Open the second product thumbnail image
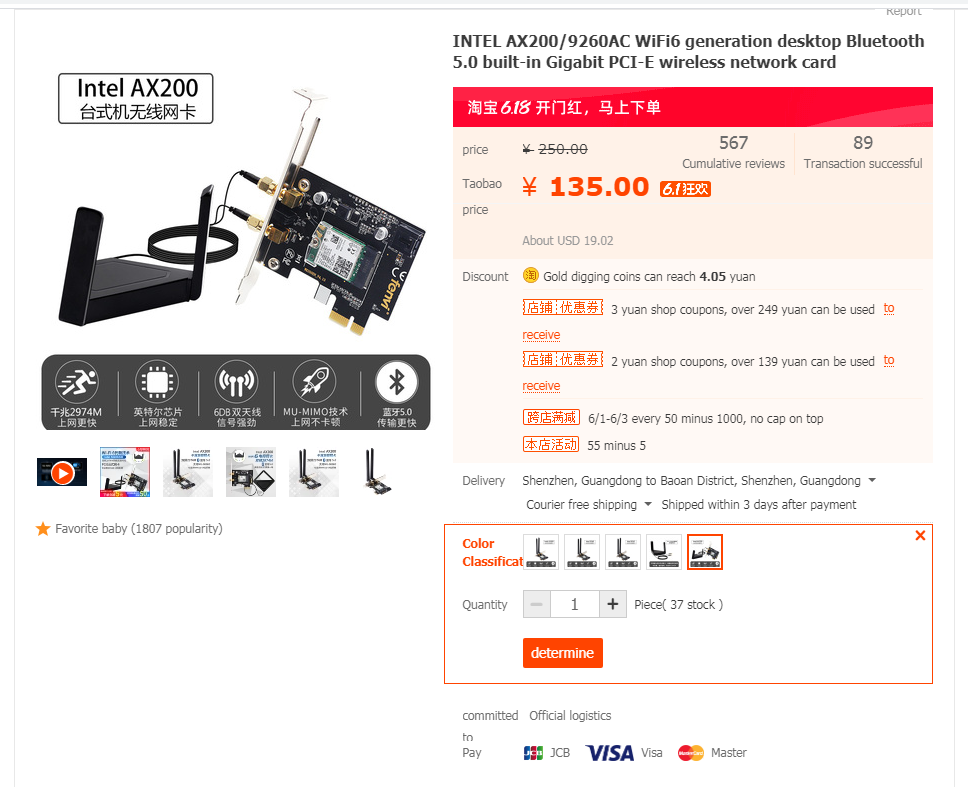This screenshot has width=968, height=787. point(125,472)
